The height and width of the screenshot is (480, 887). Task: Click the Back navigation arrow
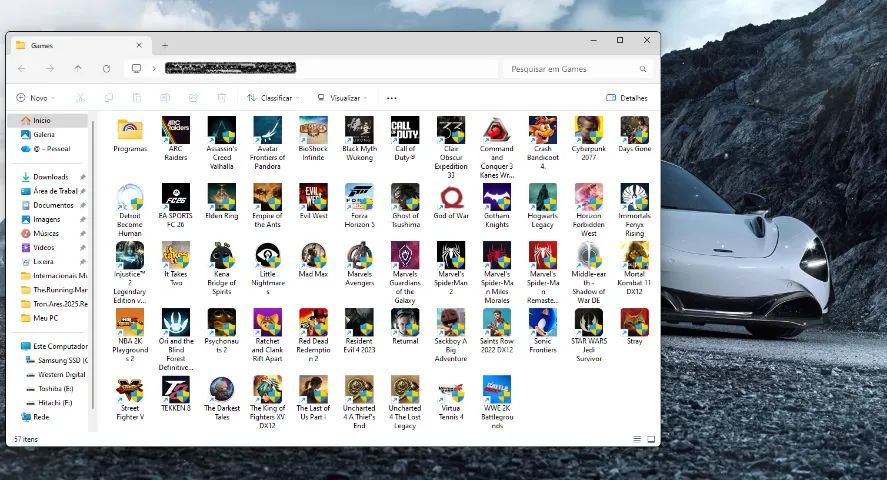point(22,68)
